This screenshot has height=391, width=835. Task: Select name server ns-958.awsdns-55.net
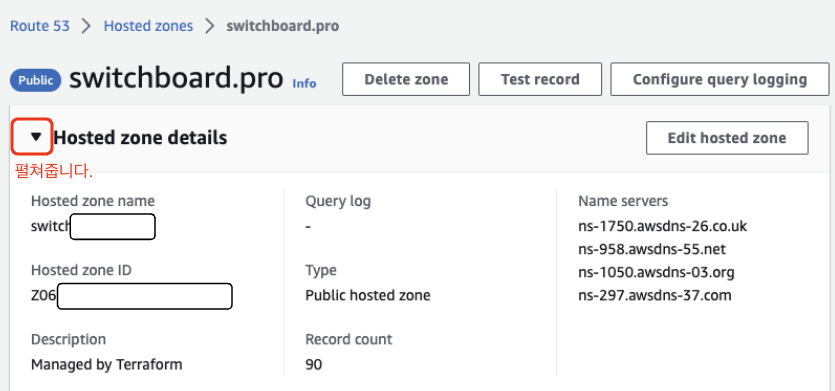[652, 249]
